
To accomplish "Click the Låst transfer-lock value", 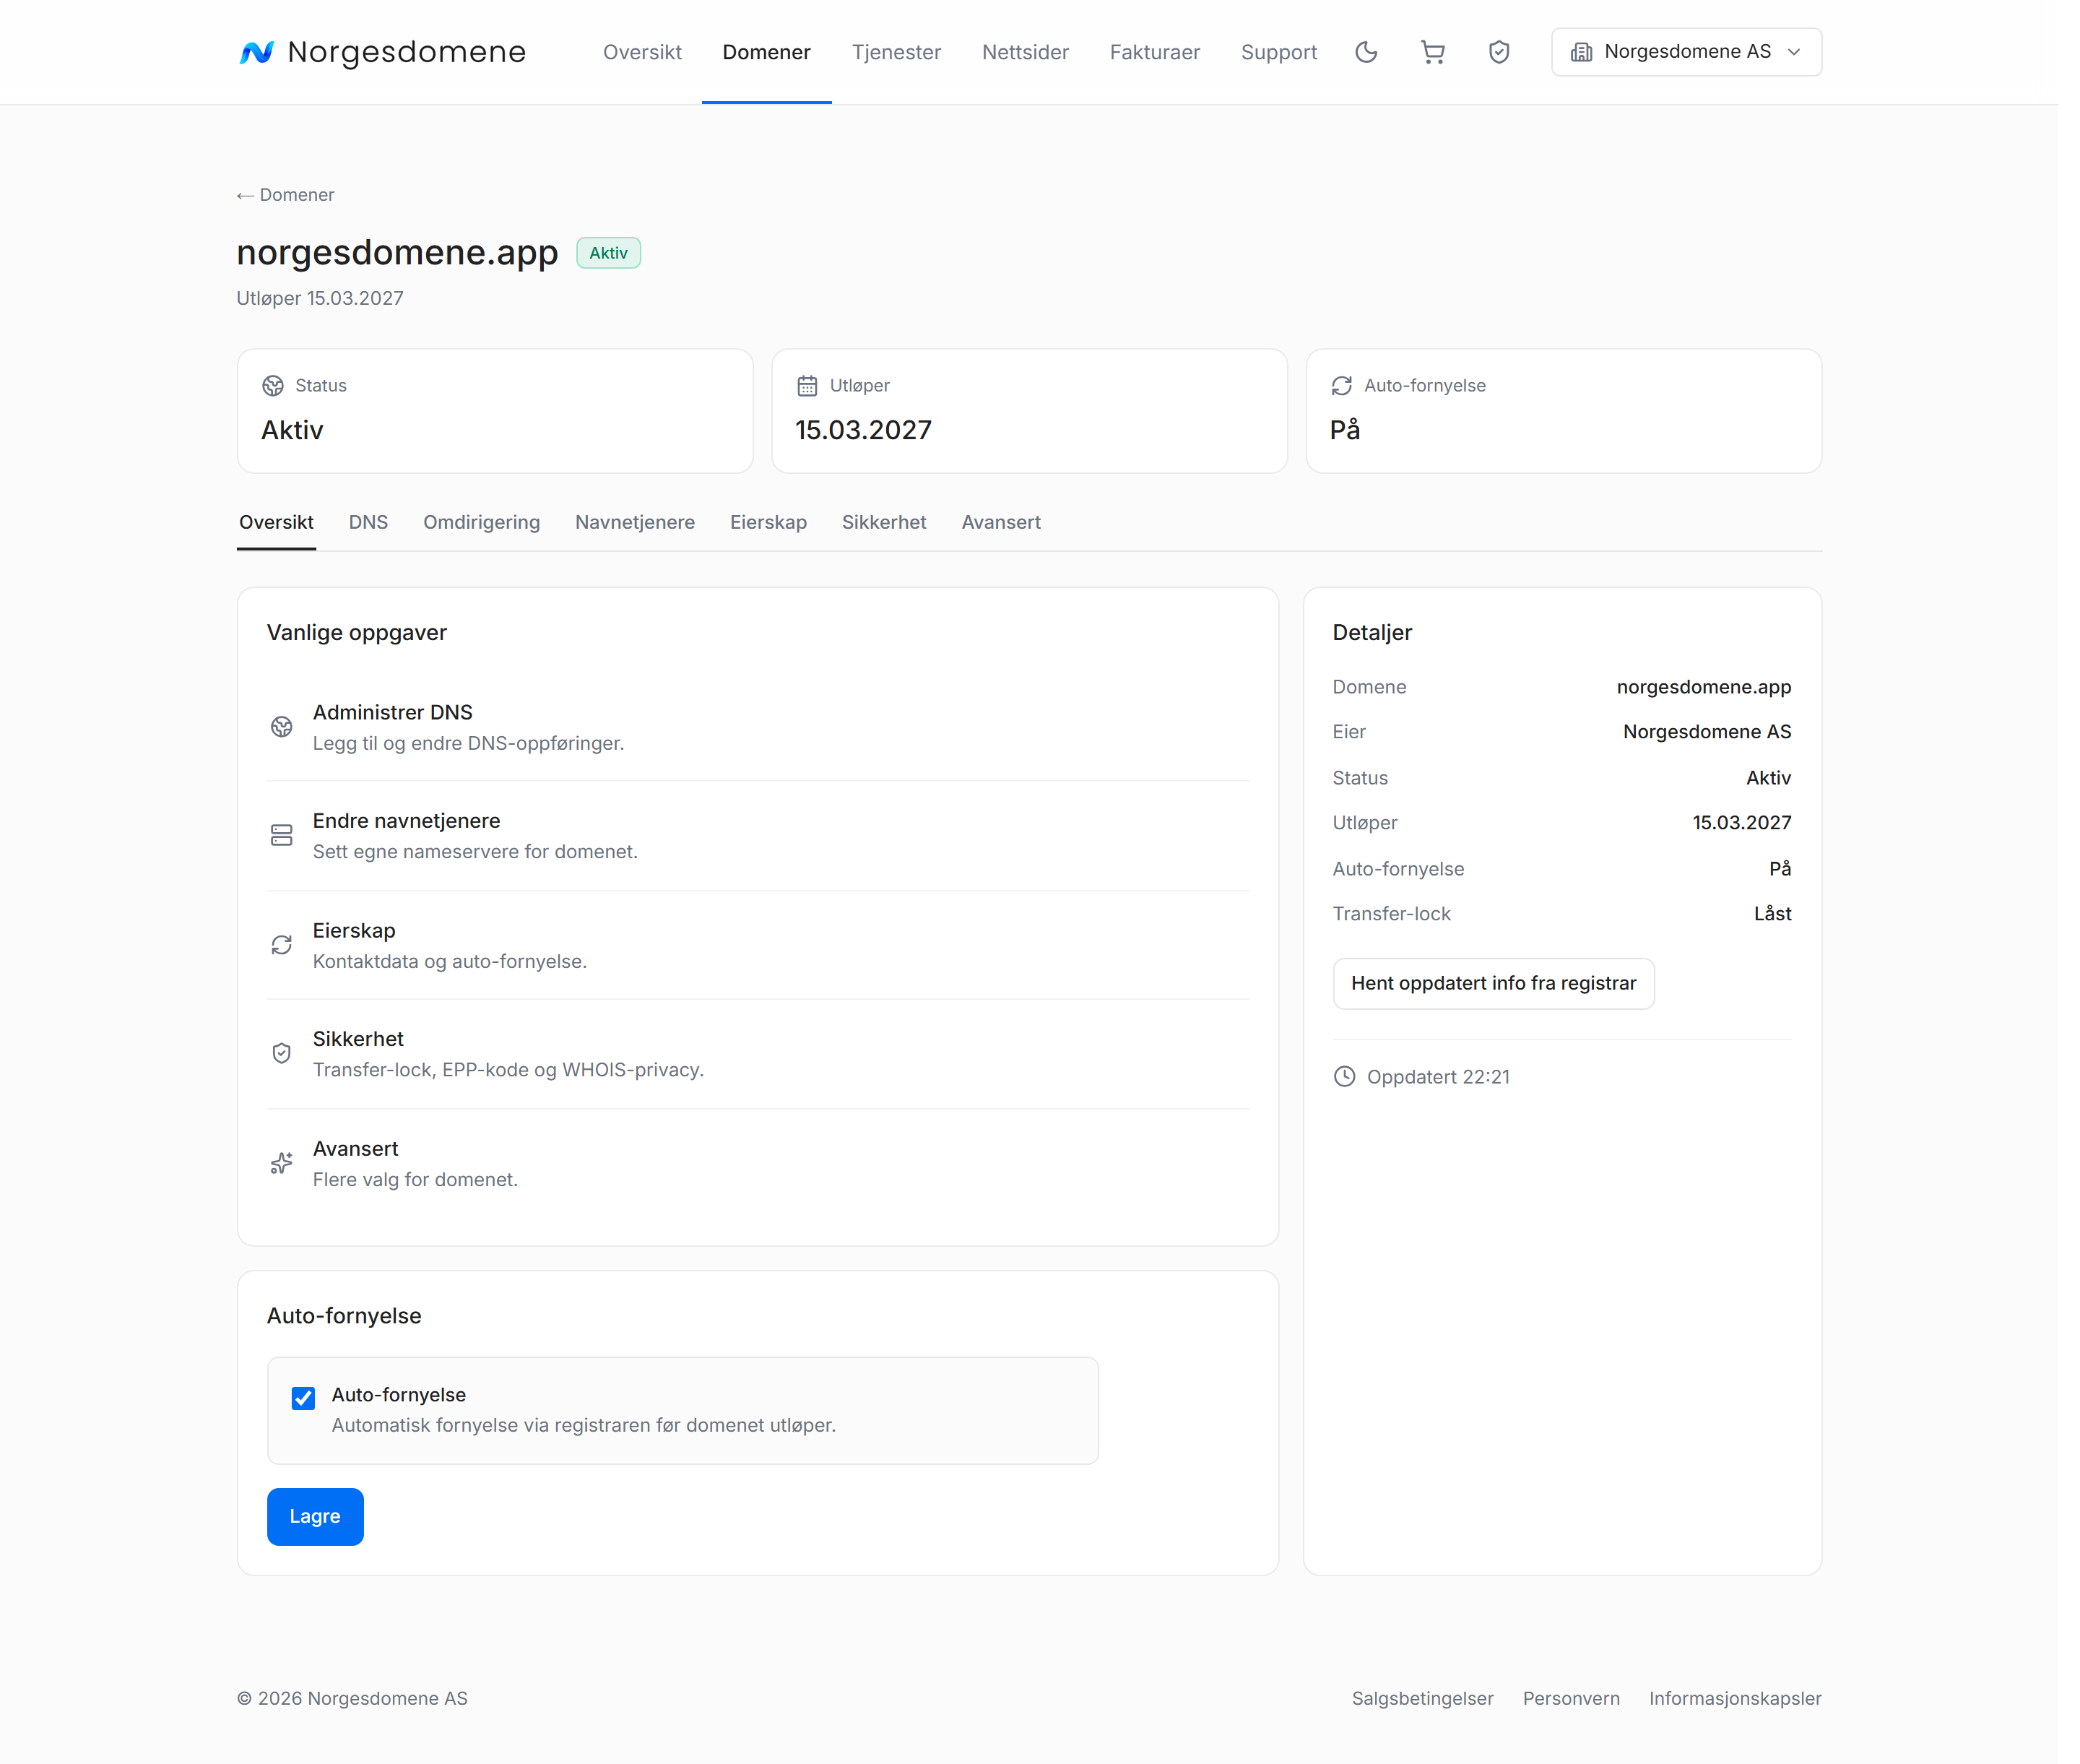I will 1772,914.
